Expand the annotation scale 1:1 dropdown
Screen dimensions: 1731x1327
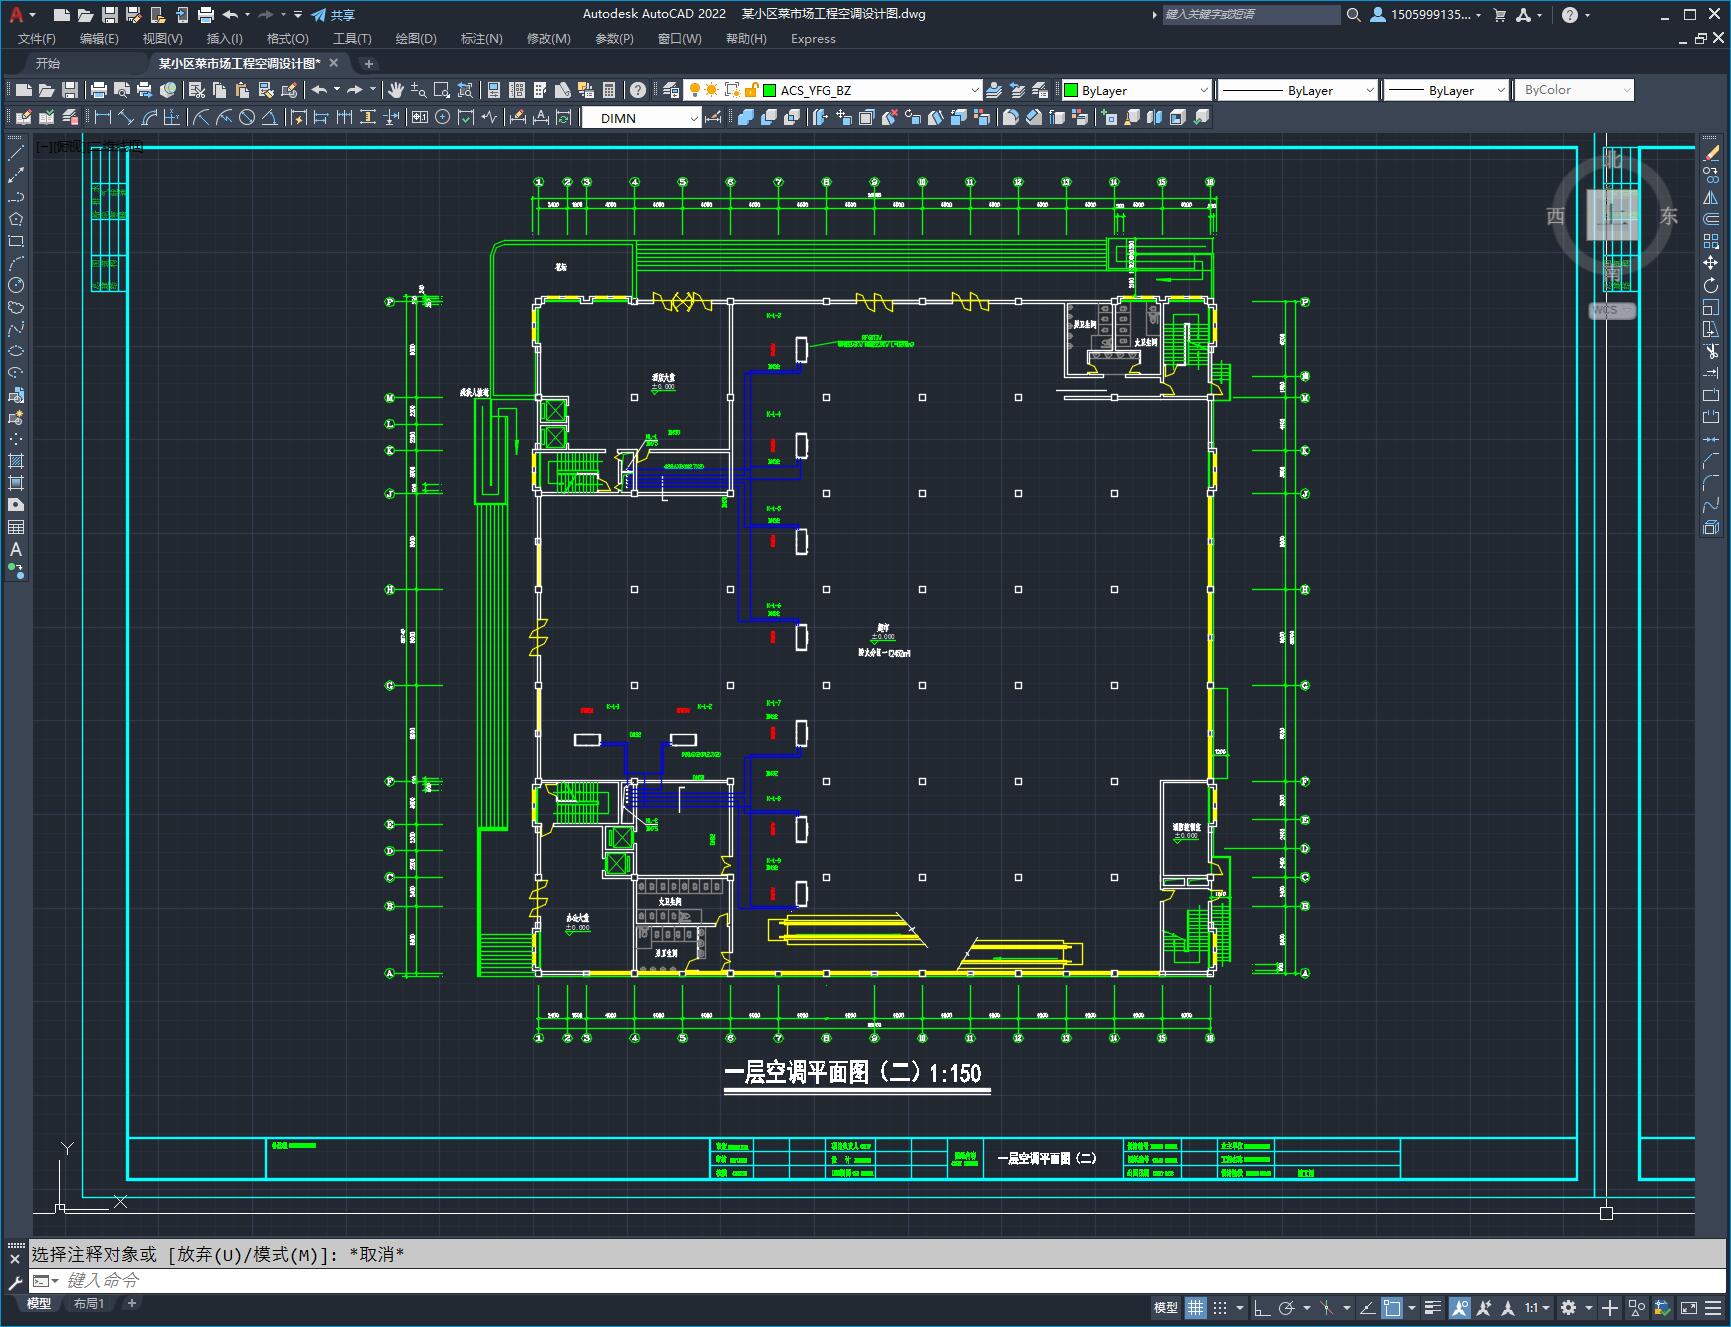point(1538,1308)
